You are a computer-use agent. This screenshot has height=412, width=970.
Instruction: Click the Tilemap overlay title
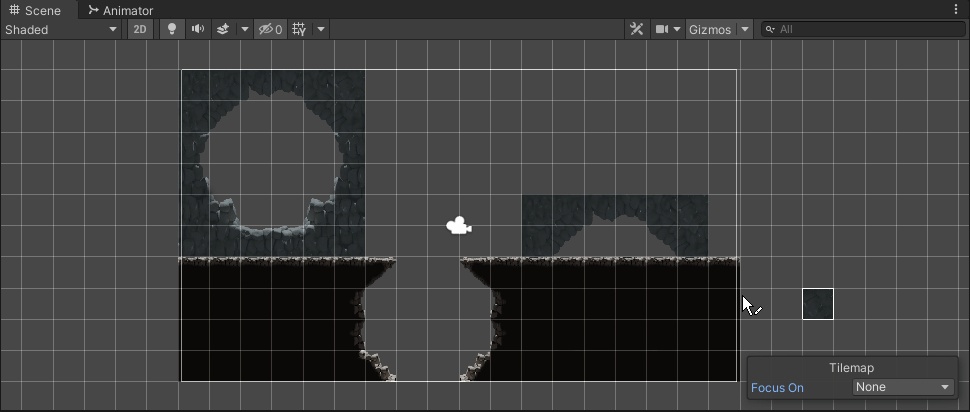(851, 368)
